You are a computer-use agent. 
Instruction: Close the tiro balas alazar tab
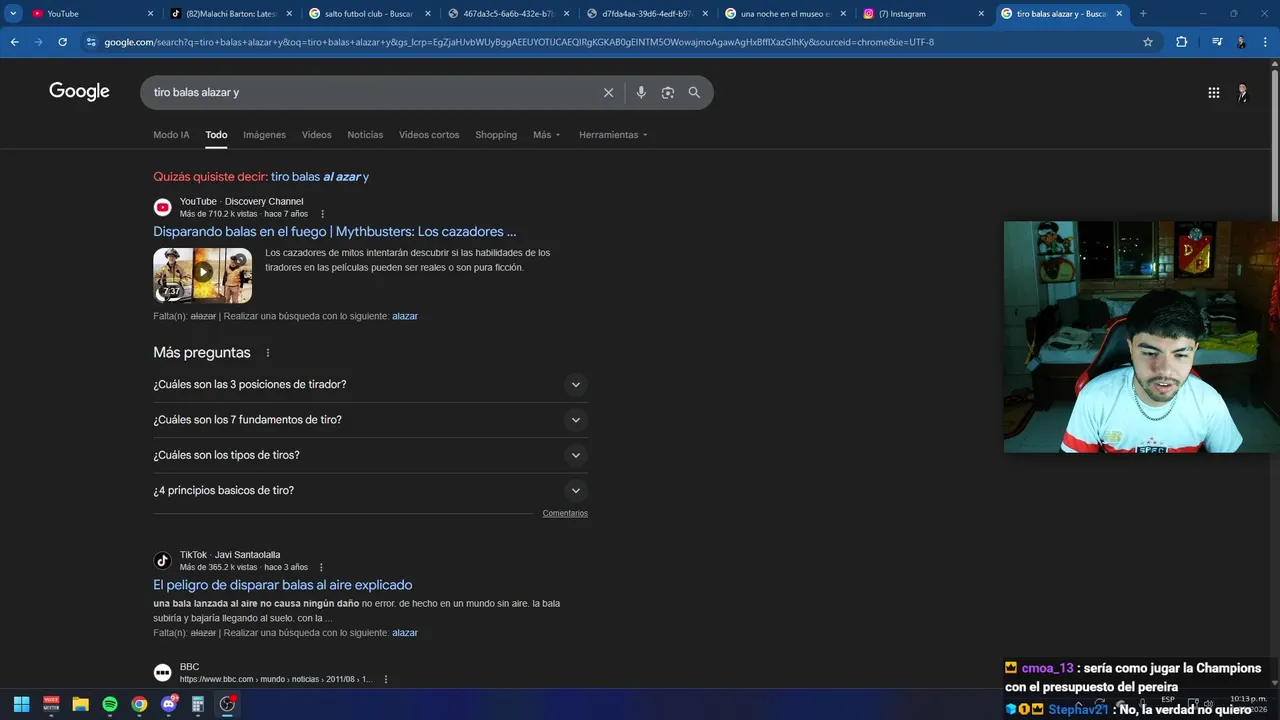point(1118,14)
